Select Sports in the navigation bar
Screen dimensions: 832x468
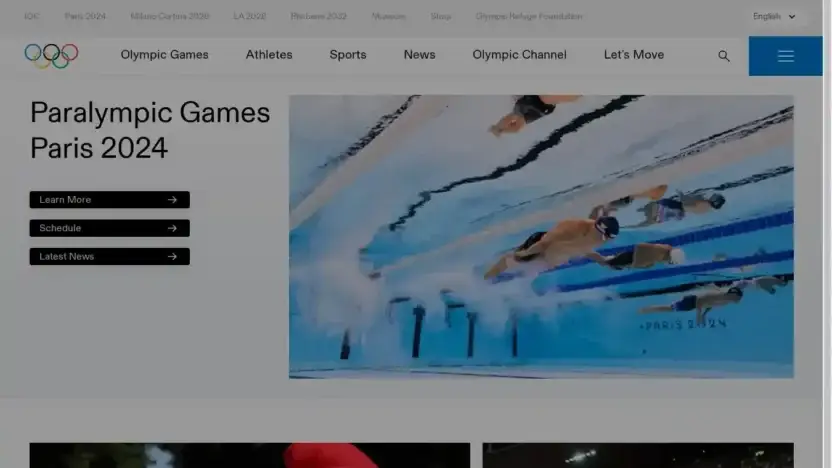[x=348, y=55]
